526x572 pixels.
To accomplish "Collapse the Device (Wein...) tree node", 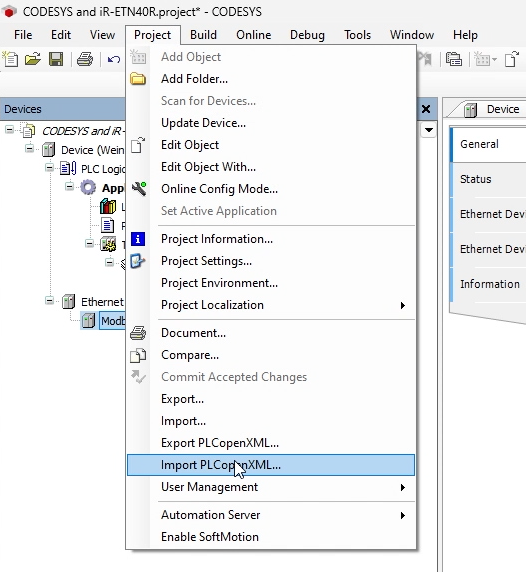I will coord(29,148).
